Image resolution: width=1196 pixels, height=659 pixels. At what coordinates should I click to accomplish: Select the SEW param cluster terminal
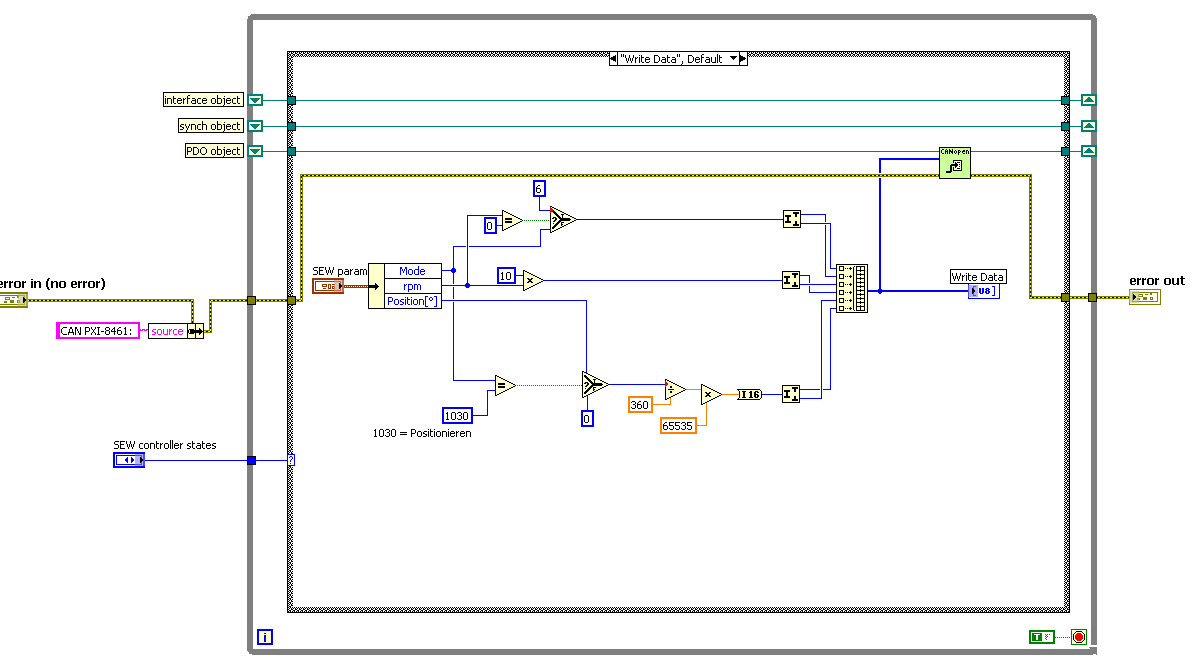[328, 286]
